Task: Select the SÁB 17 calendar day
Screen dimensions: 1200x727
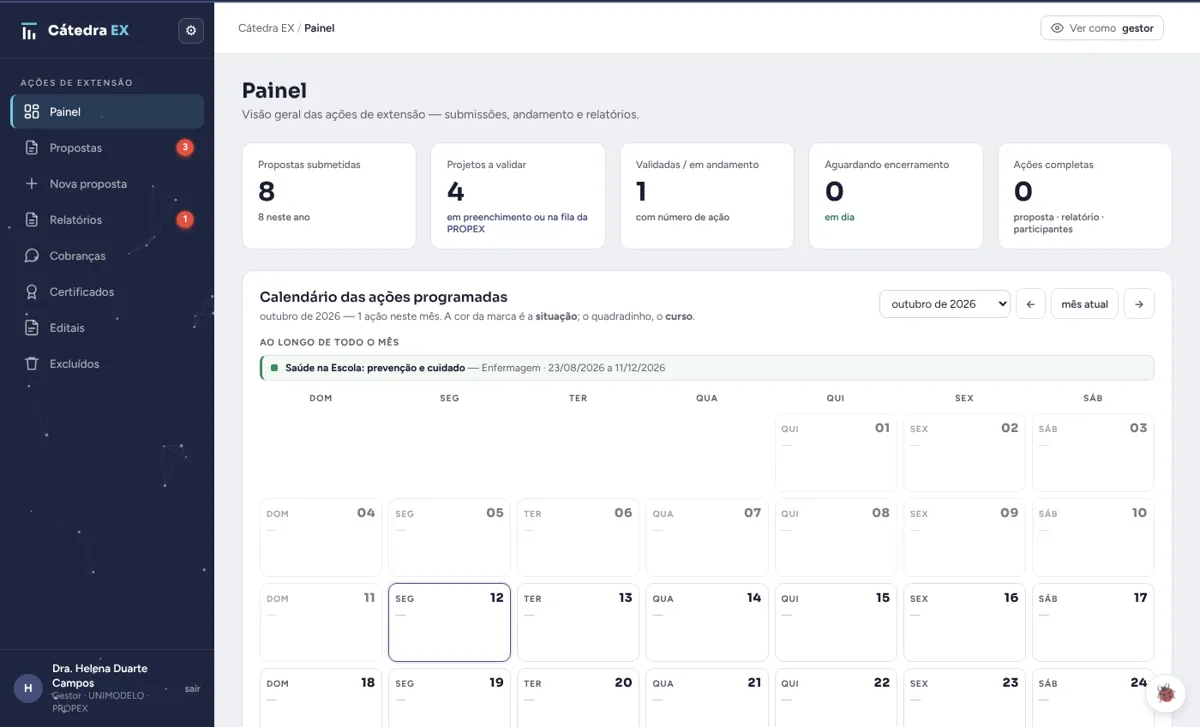Action: click(x=1093, y=622)
